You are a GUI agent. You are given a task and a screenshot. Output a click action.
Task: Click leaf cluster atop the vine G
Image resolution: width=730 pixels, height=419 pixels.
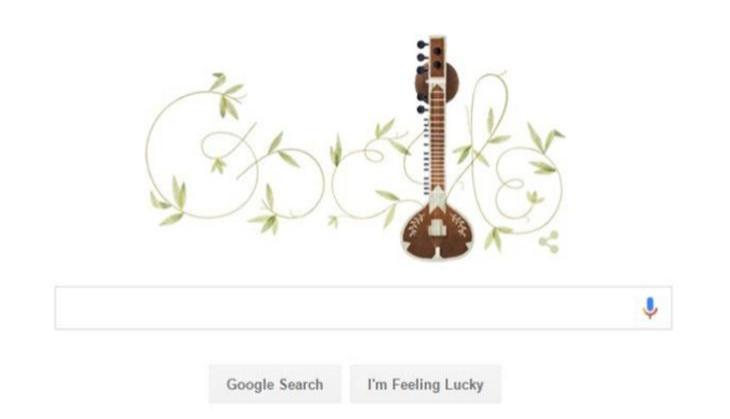tap(227, 95)
